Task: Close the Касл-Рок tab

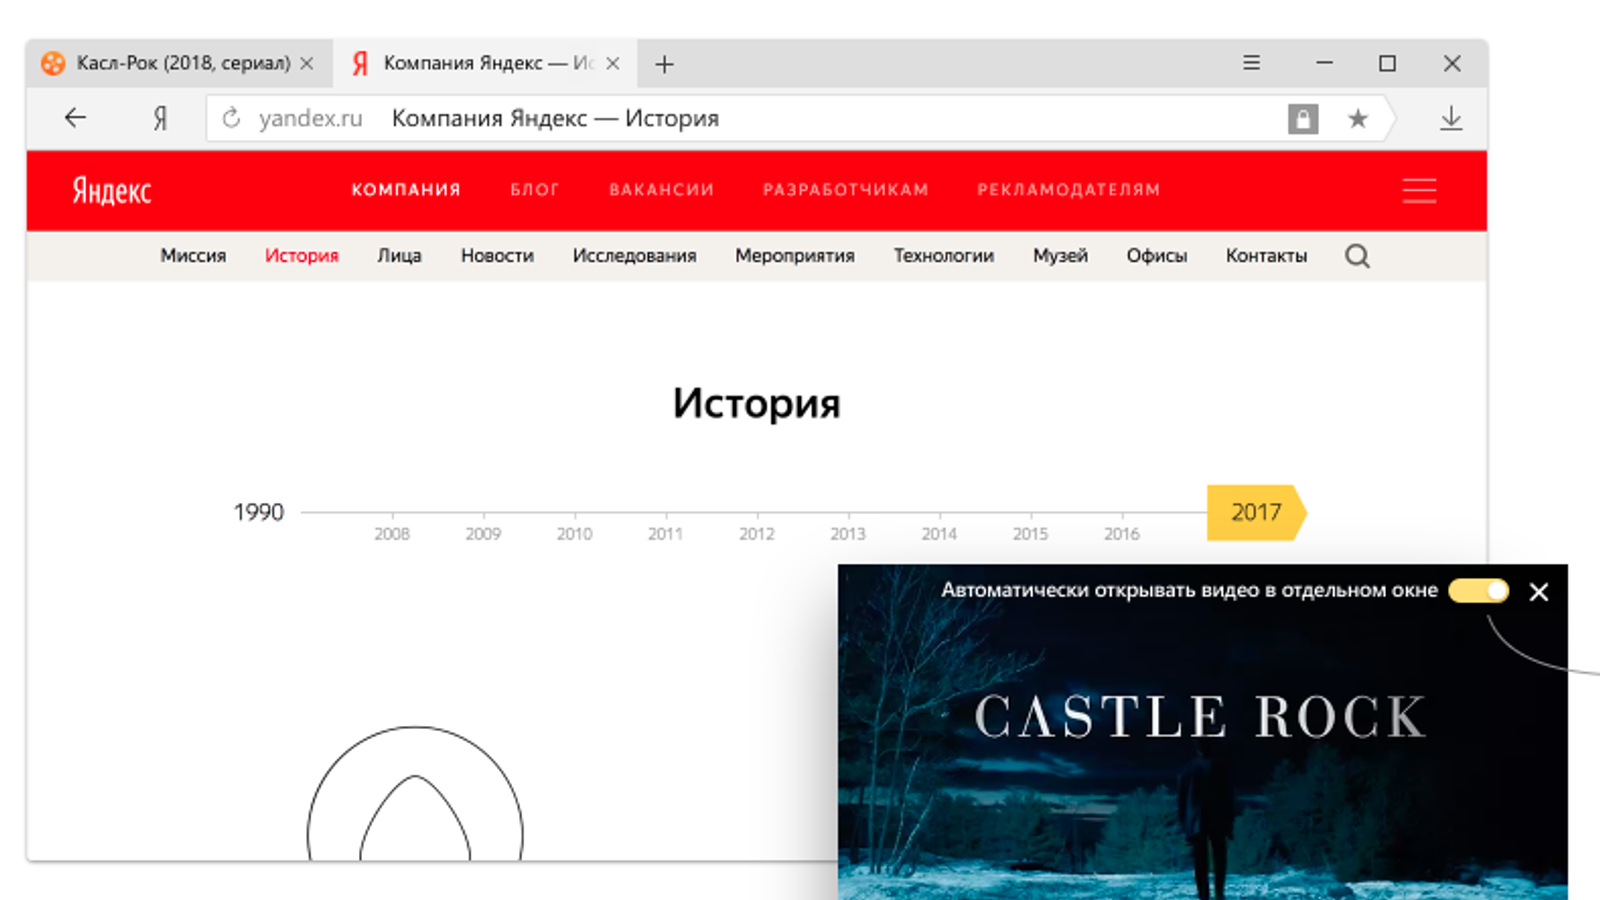Action: coord(307,63)
